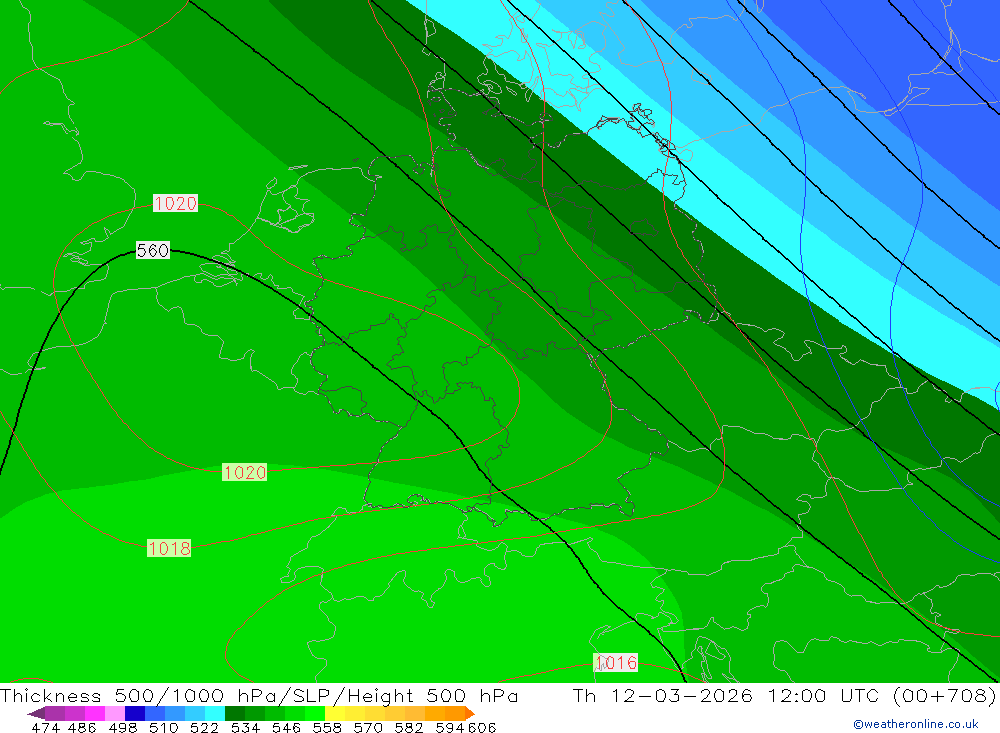Image resolution: width=1000 pixels, height=733 pixels.
Task: Click the orange right arrow of the legend
Action: (x=470, y=713)
